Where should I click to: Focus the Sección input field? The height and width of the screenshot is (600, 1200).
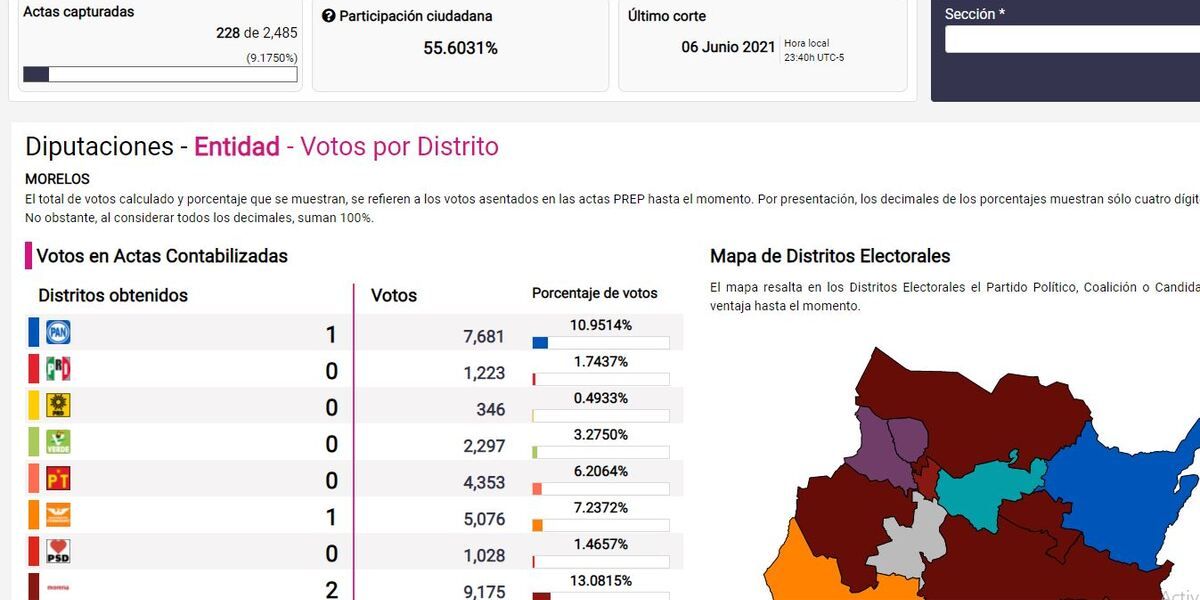click(1070, 39)
